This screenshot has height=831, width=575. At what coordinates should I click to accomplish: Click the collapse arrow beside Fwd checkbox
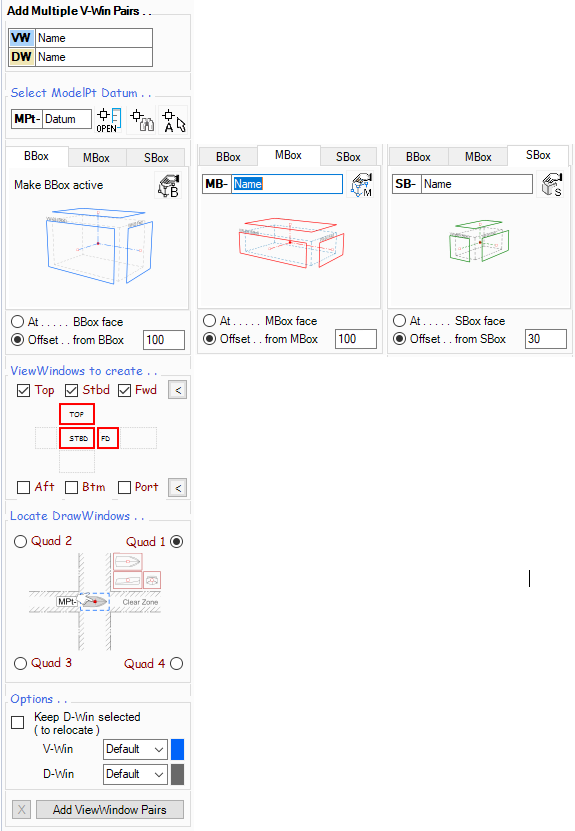tap(178, 391)
